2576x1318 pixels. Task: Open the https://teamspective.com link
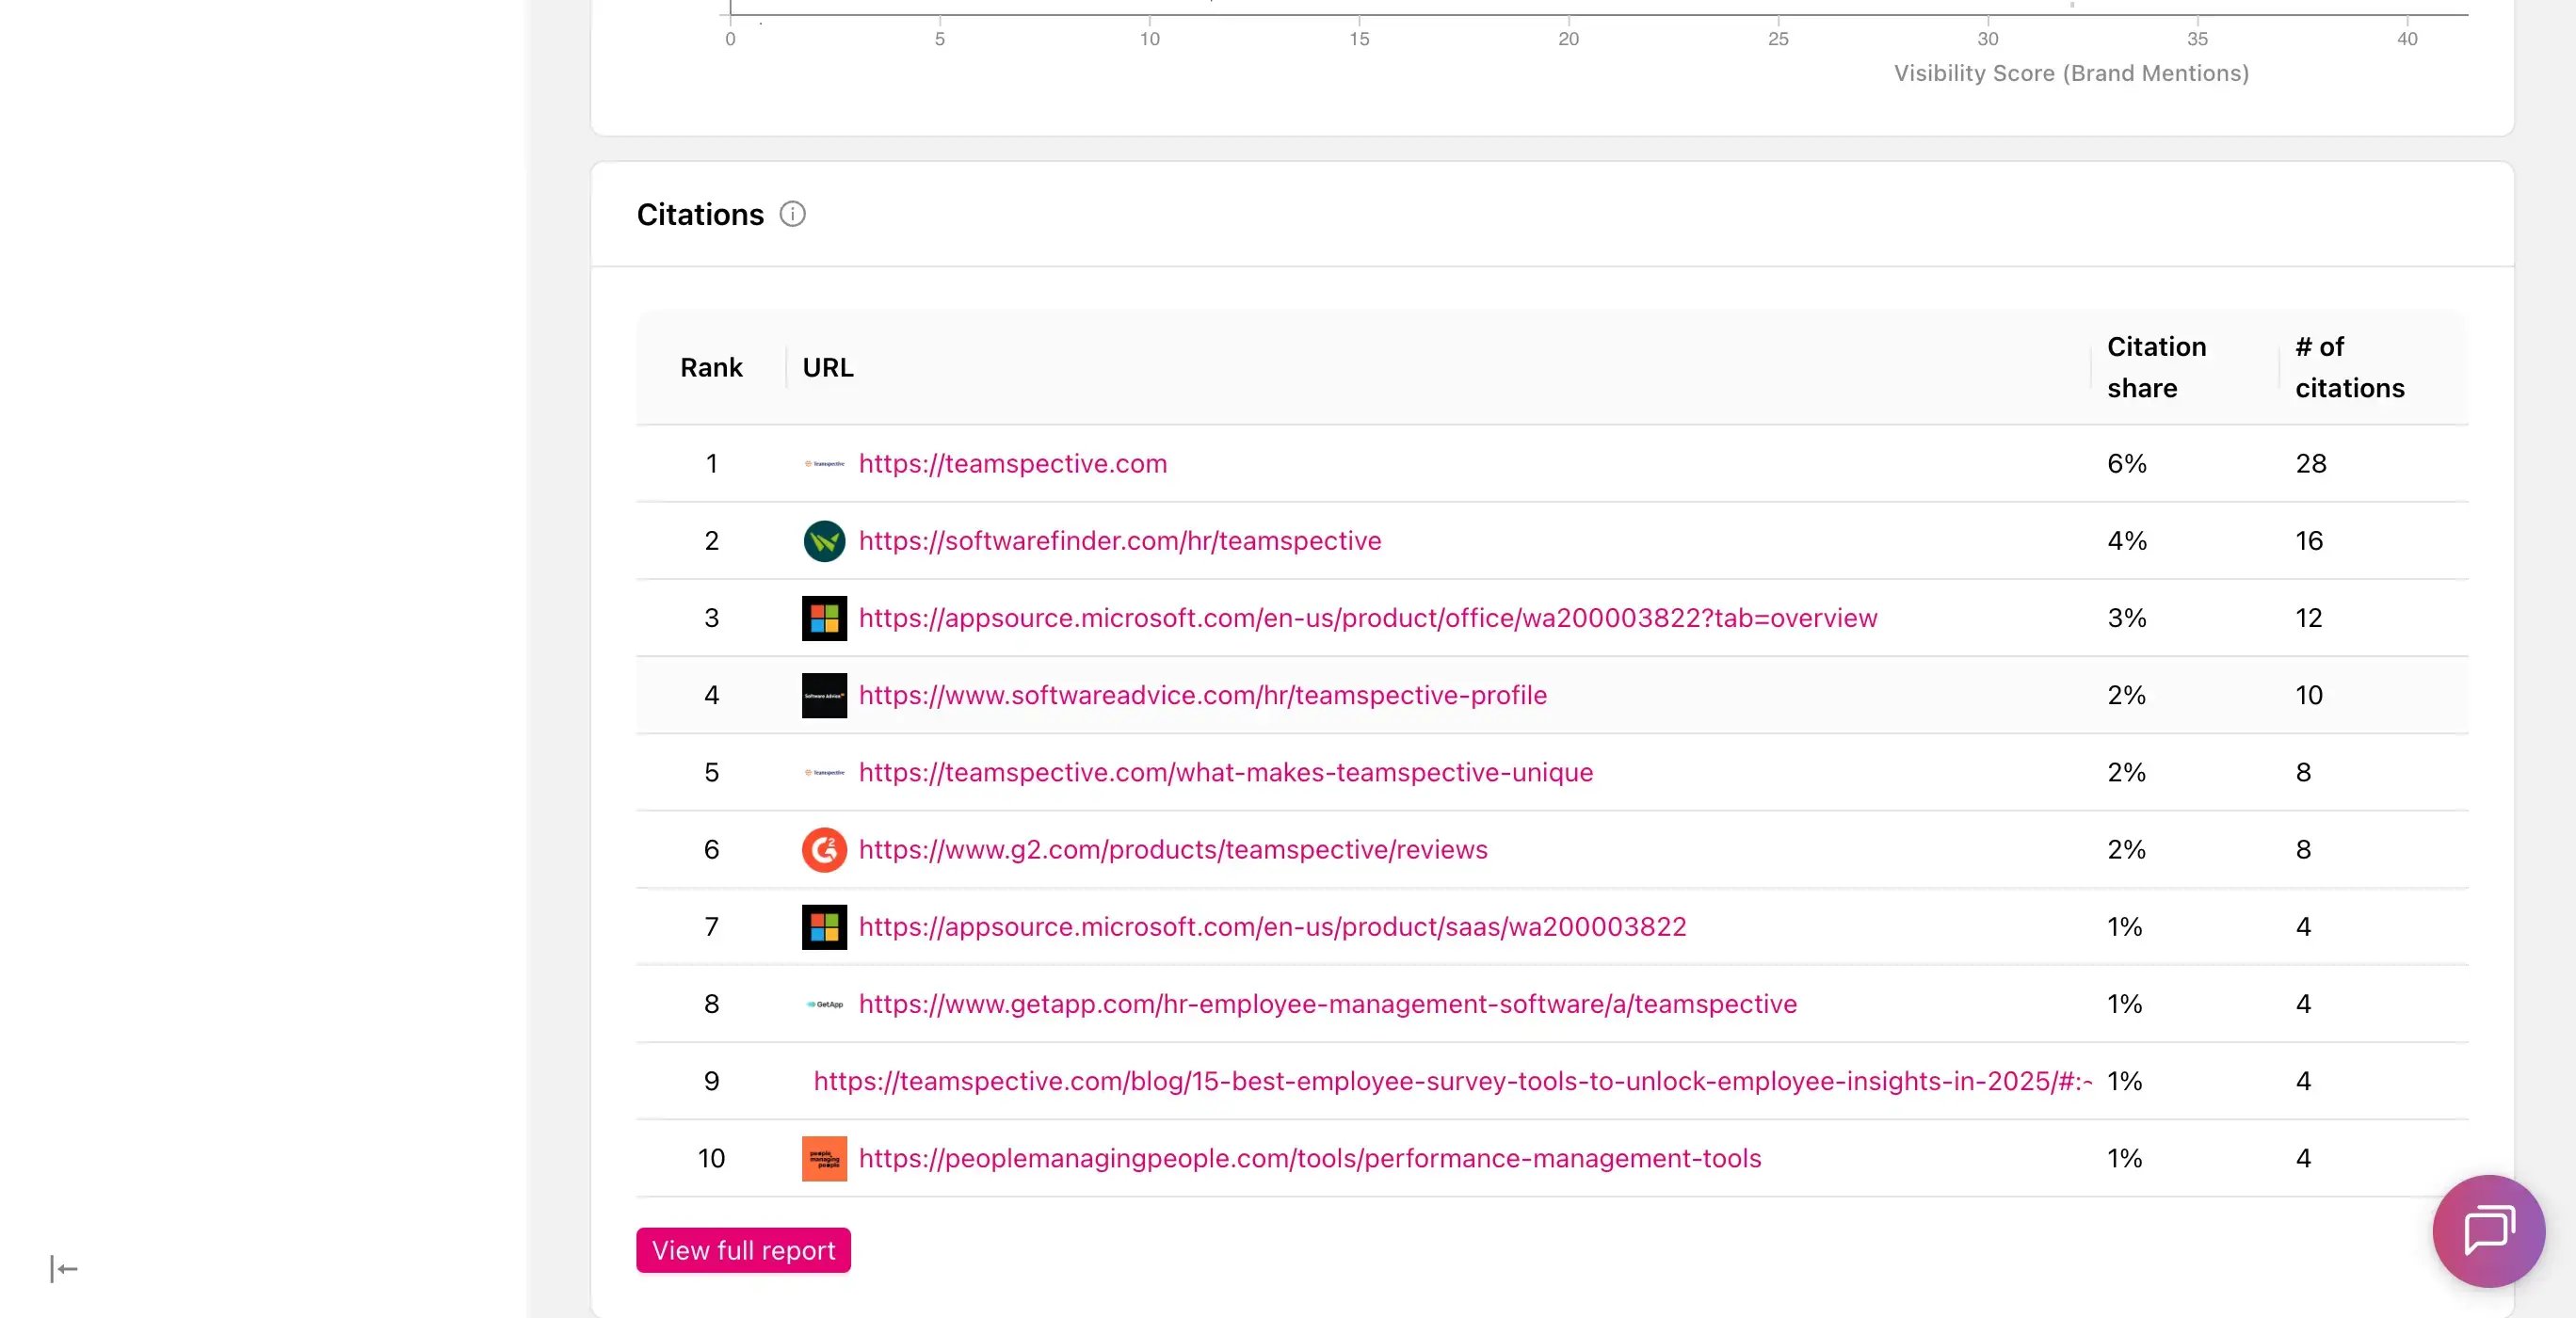point(1012,464)
